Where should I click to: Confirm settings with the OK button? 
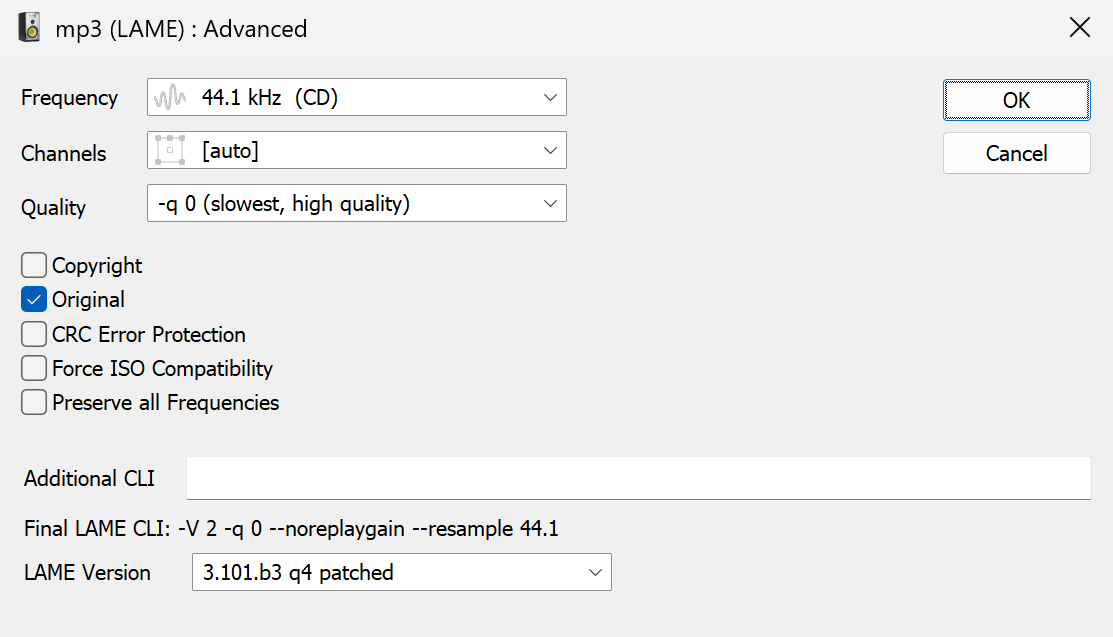point(1016,100)
